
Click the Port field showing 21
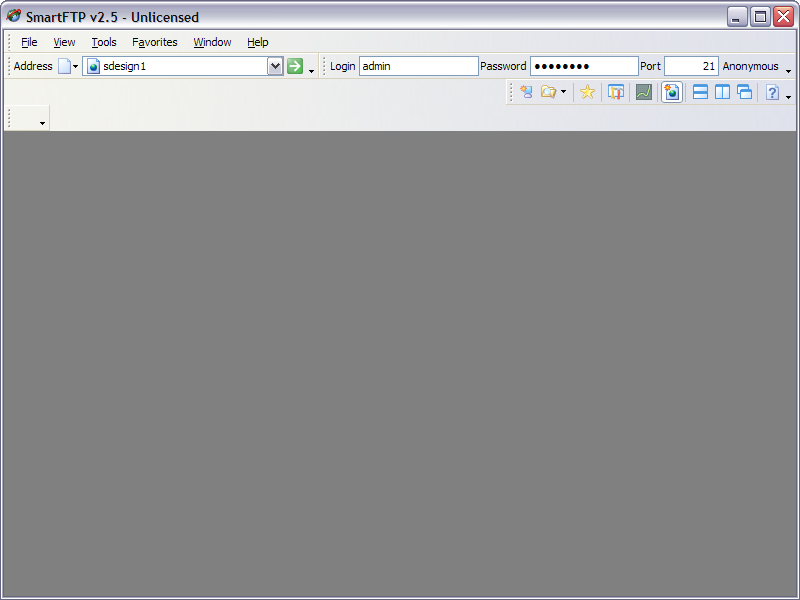pos(691,66)
